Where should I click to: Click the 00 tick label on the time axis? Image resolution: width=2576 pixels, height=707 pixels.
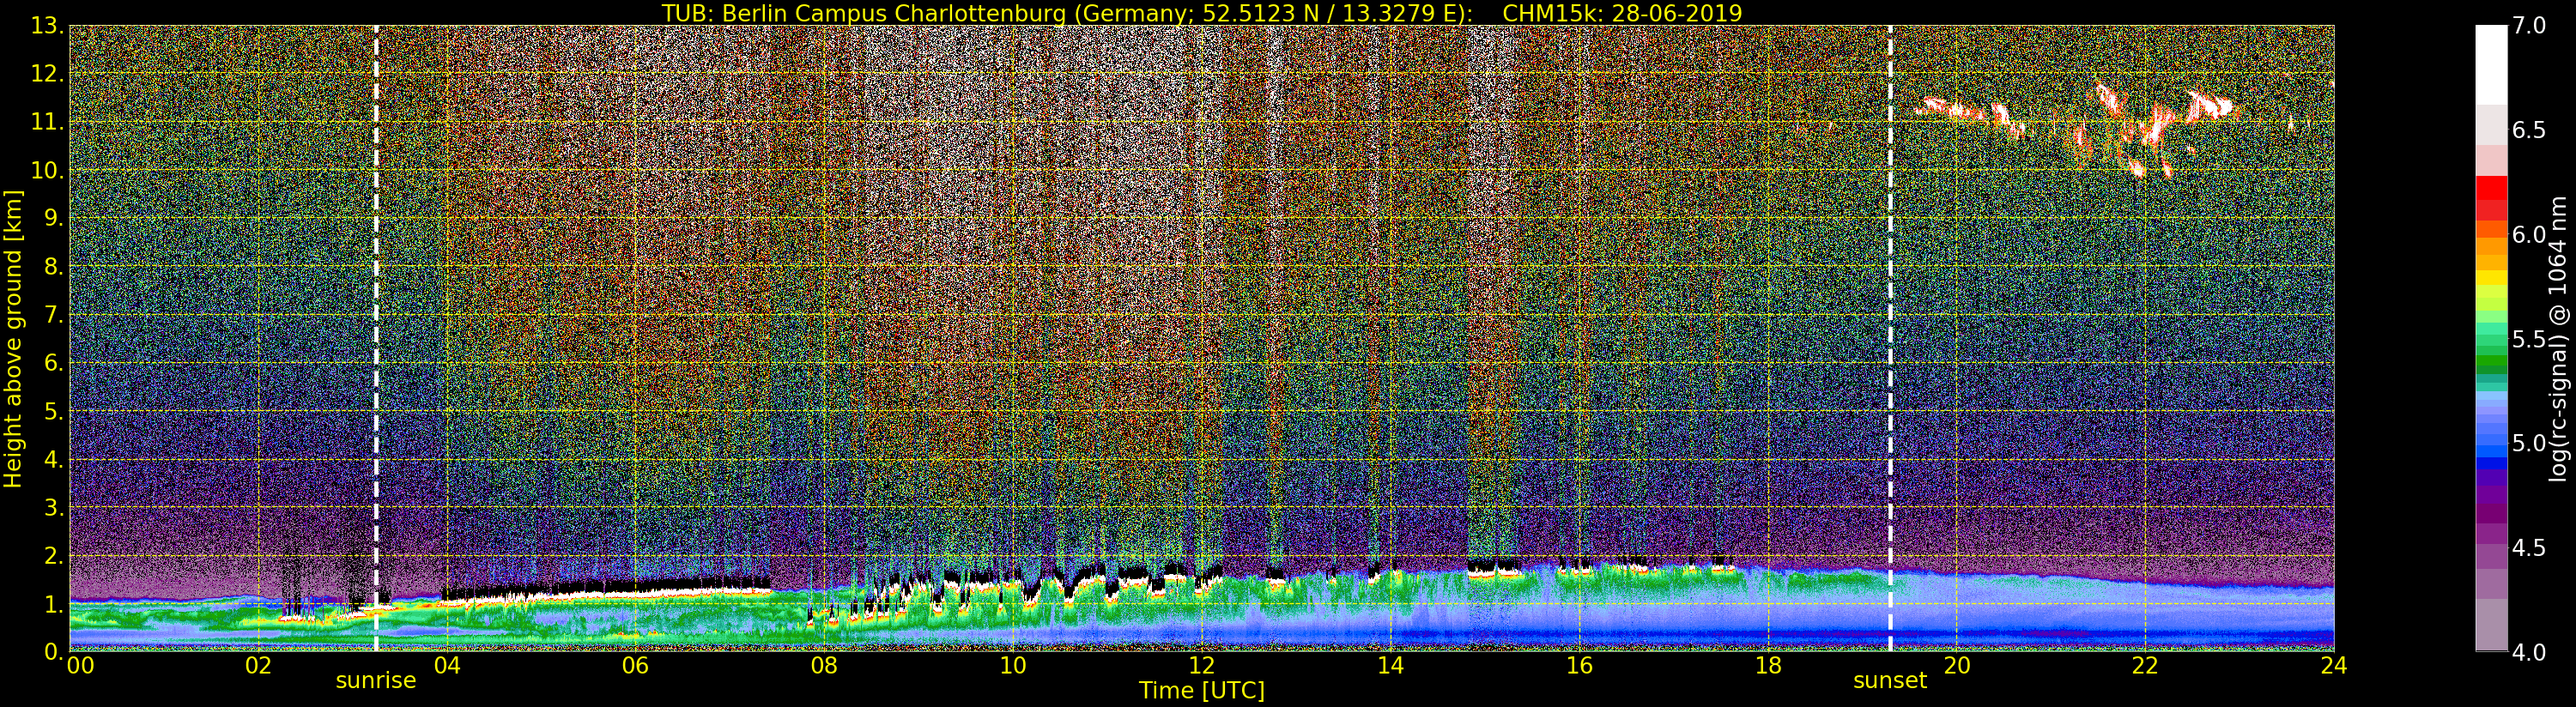coord(80,666)
